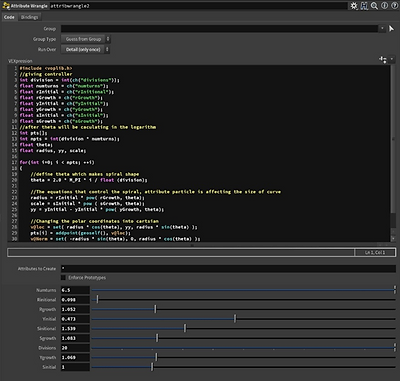
Task: Click the Numturns slider handle
Action: coord(395,290)
